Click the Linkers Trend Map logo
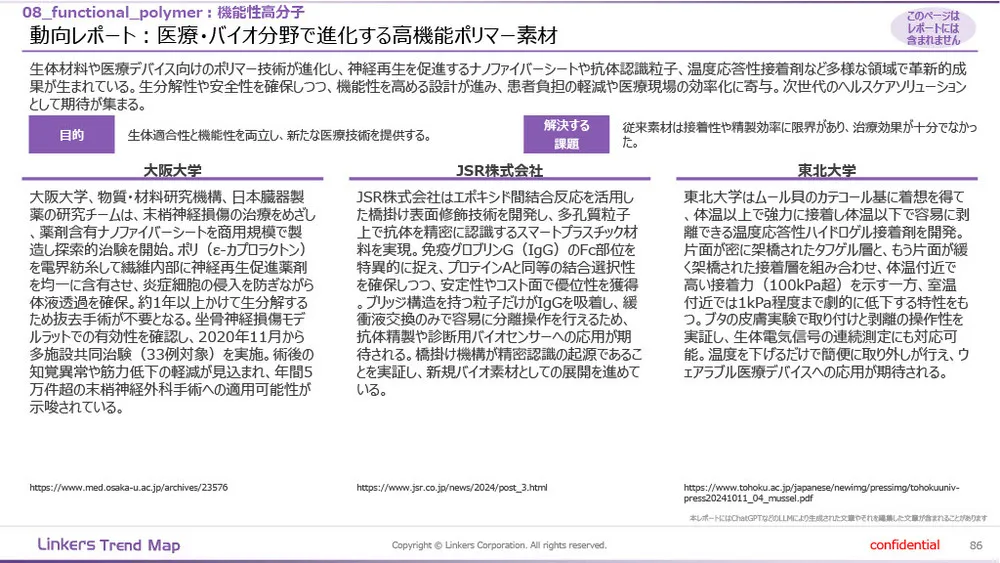The height and width of the screenshot is (563, 1000). (x=108, y=545)
